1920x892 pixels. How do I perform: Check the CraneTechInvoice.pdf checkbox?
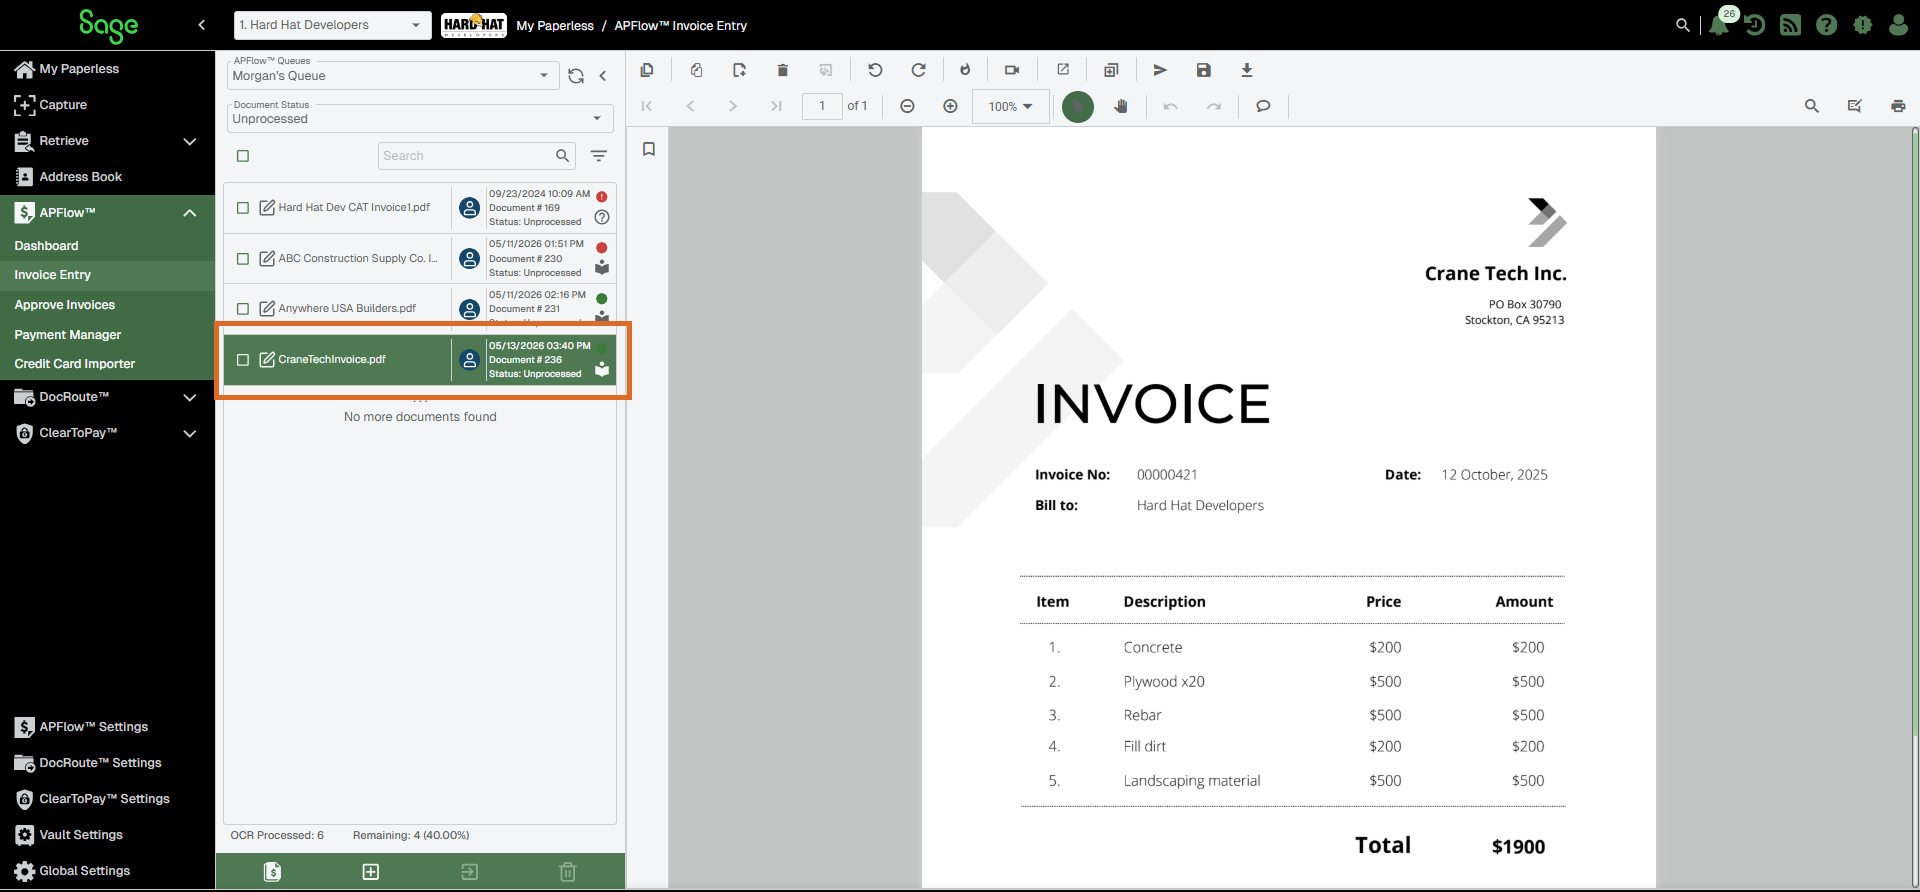pos(243,360)
